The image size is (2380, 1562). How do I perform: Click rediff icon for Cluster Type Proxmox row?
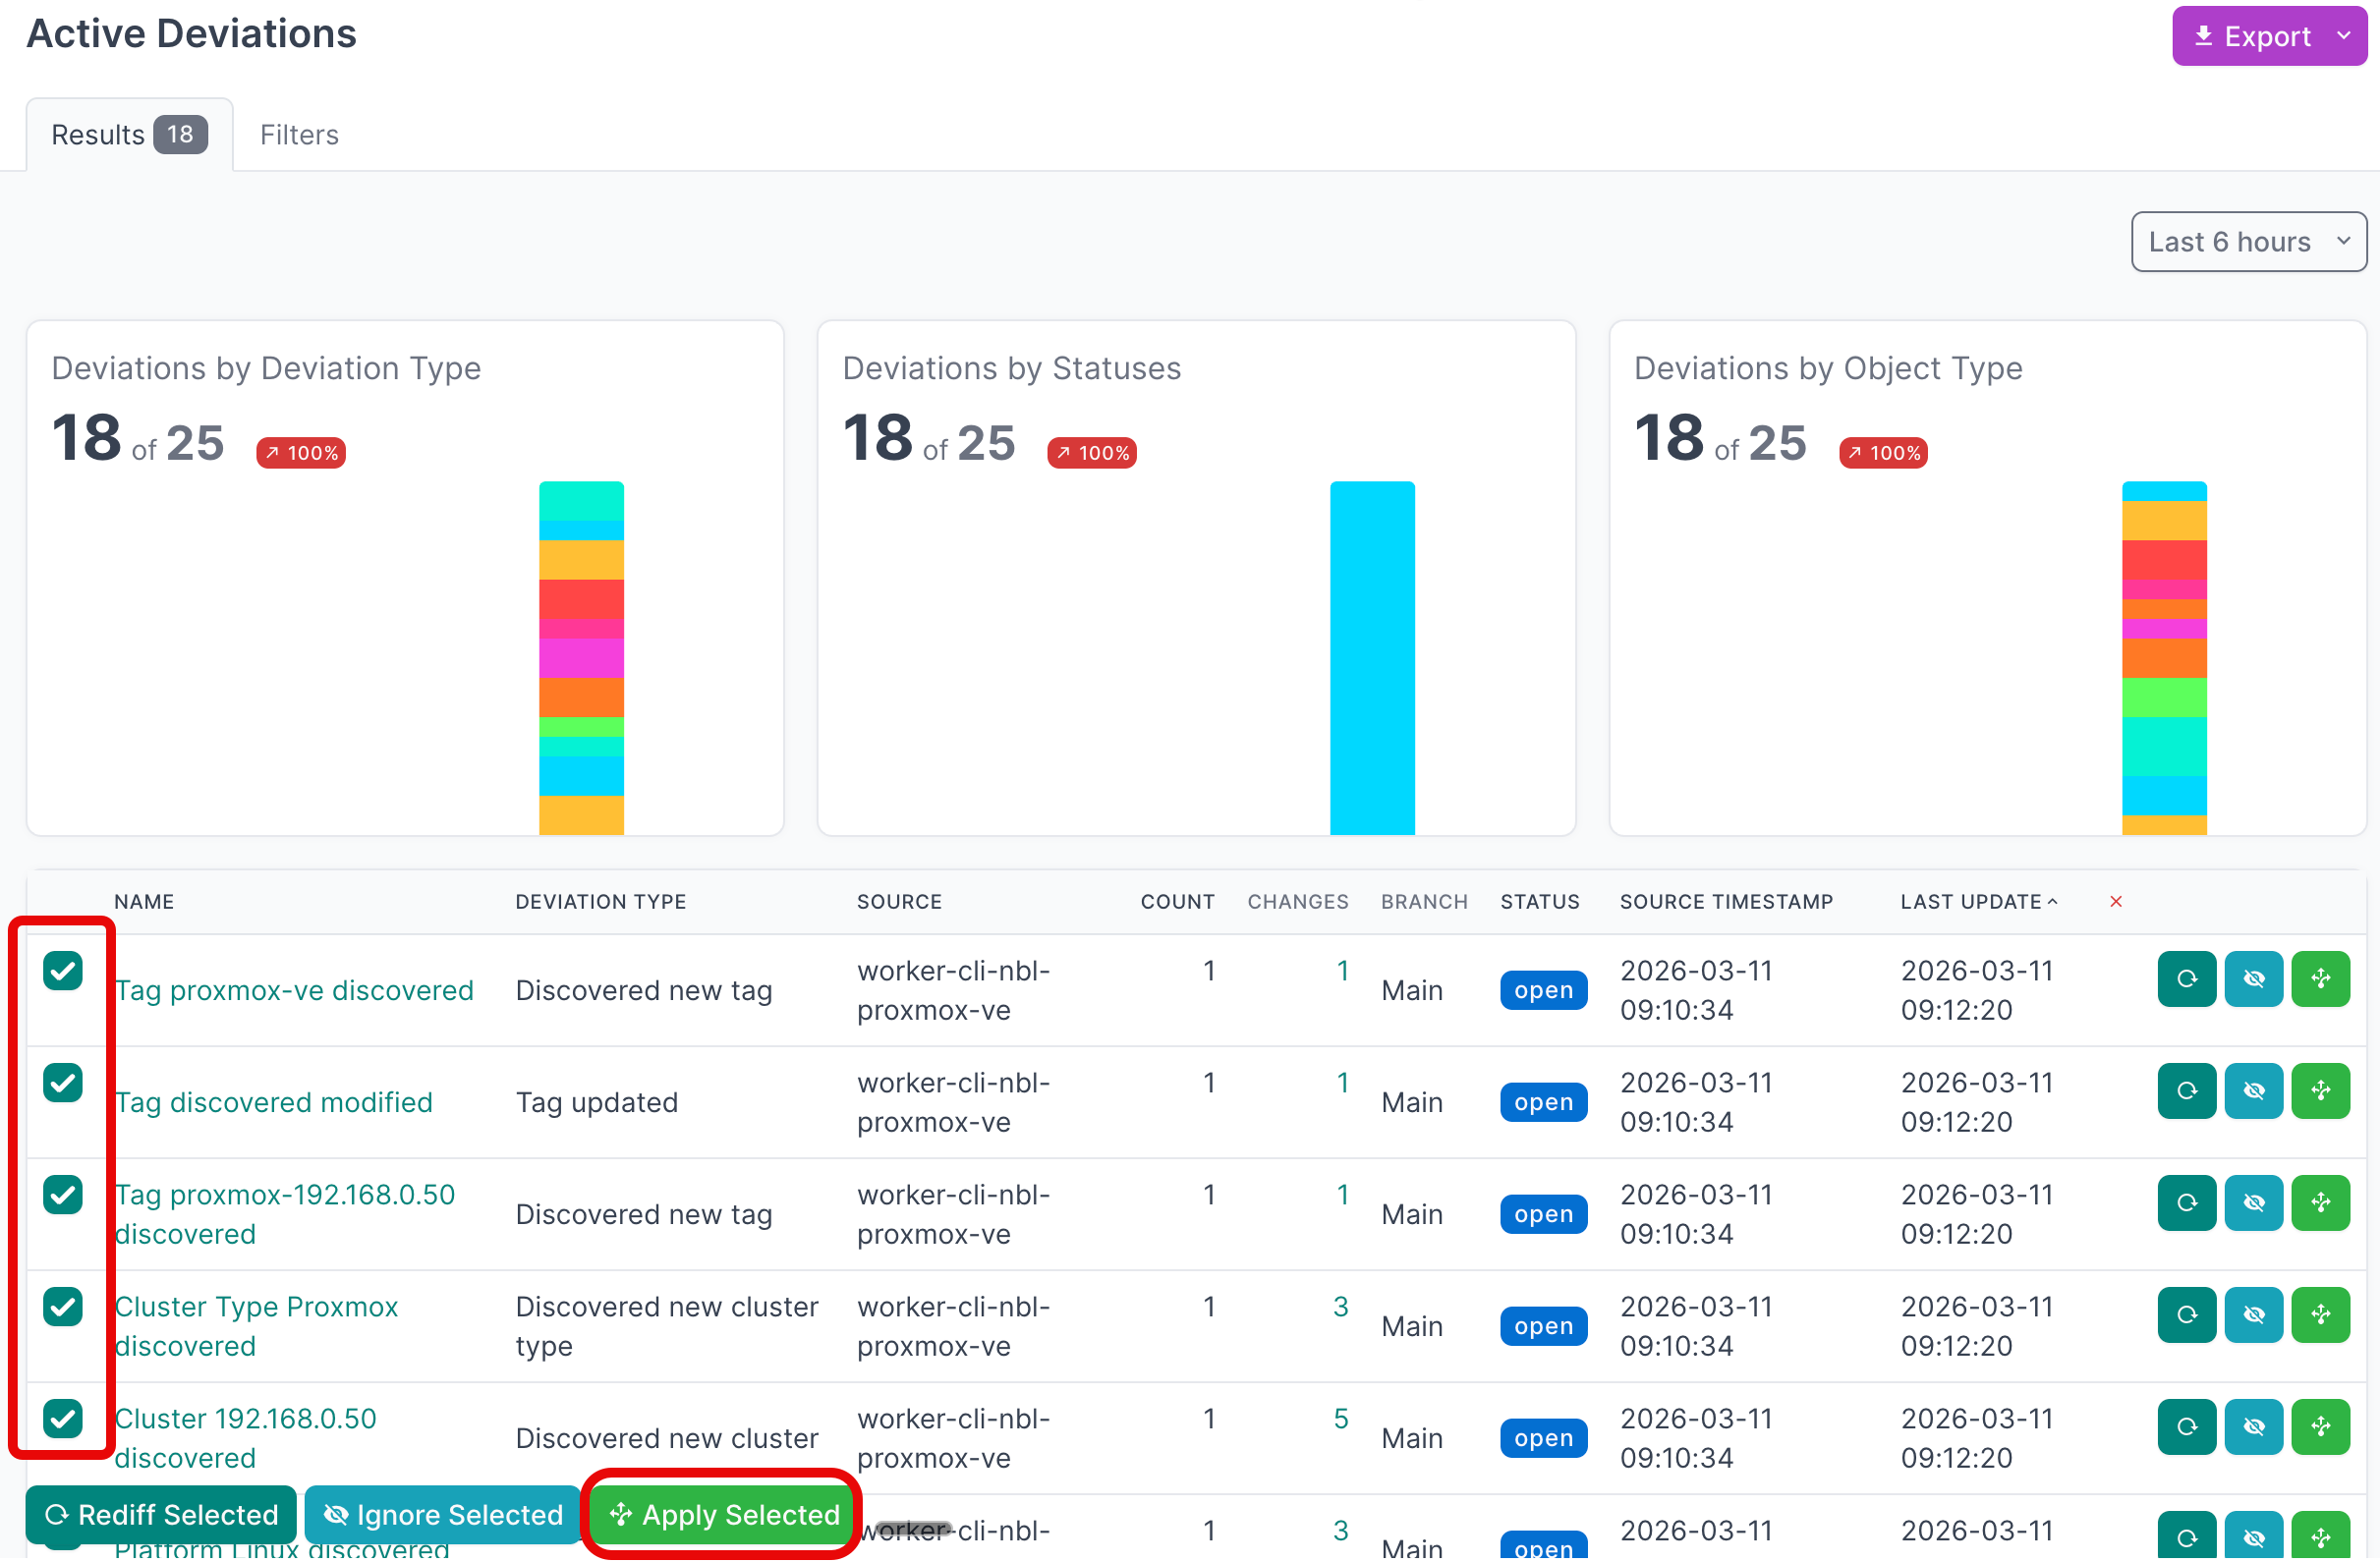click(x=2186, y=1314)
